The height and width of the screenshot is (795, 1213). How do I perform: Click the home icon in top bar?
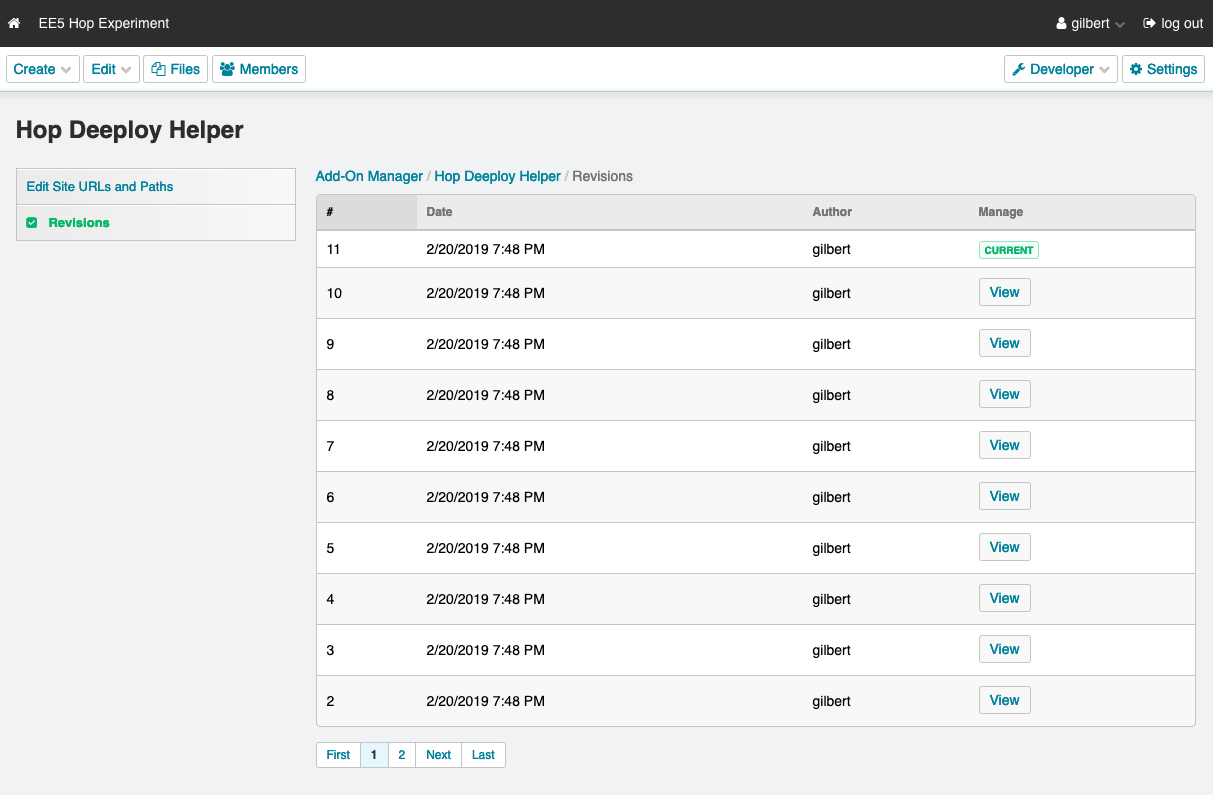[14, 23]
